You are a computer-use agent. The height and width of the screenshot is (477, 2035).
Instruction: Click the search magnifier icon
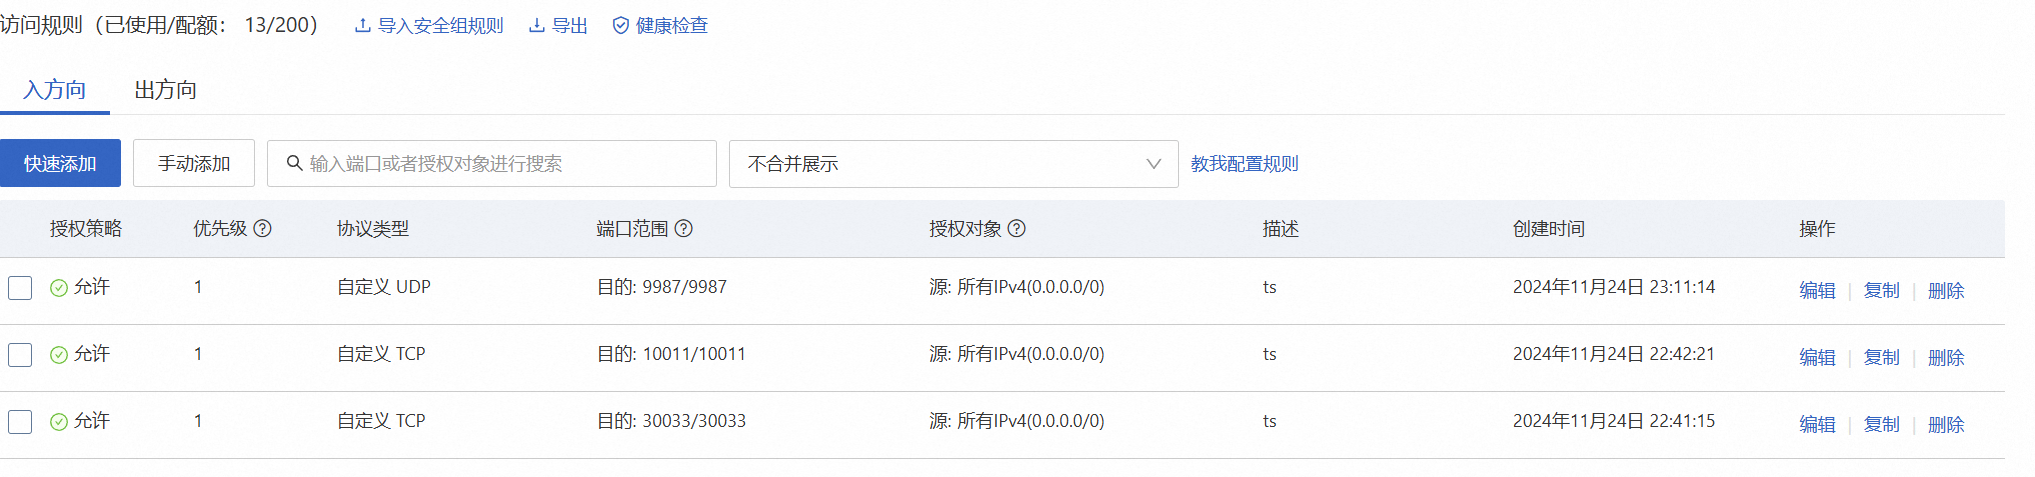(294, 163)
